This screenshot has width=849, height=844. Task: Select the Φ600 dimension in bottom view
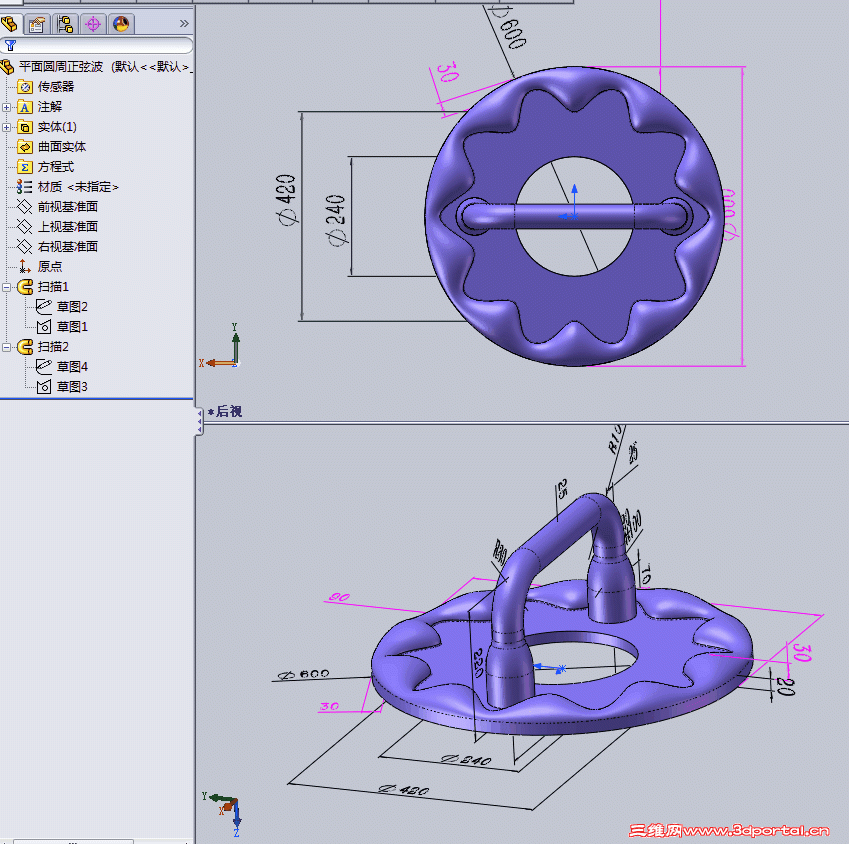pos(304,675)
